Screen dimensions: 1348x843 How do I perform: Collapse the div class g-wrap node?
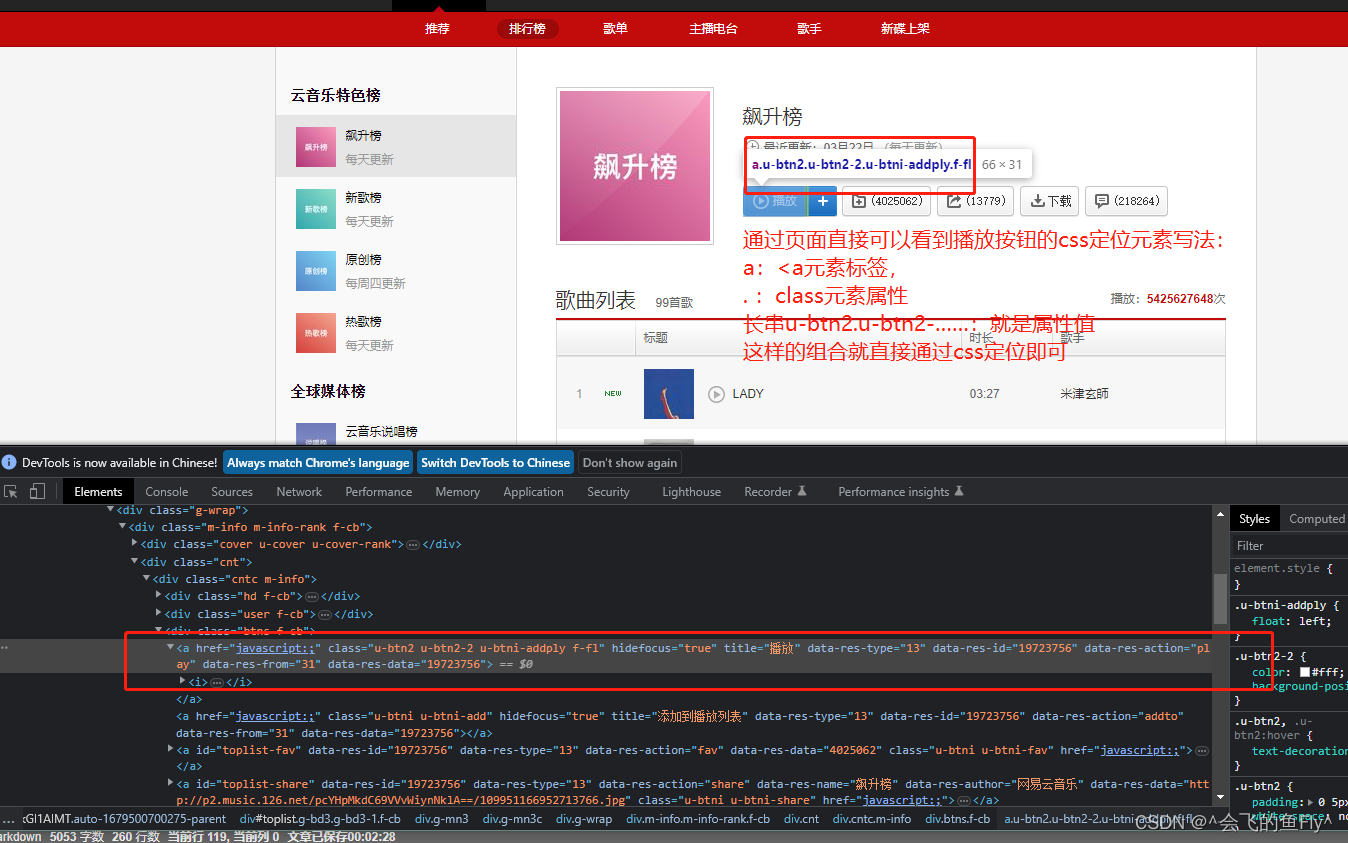pos(110,510)
